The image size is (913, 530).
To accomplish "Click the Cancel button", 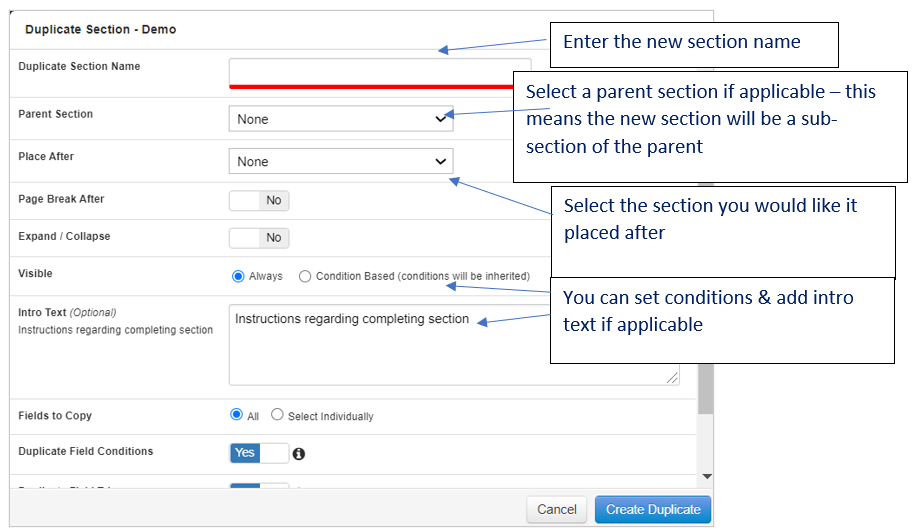I will 557,510.
